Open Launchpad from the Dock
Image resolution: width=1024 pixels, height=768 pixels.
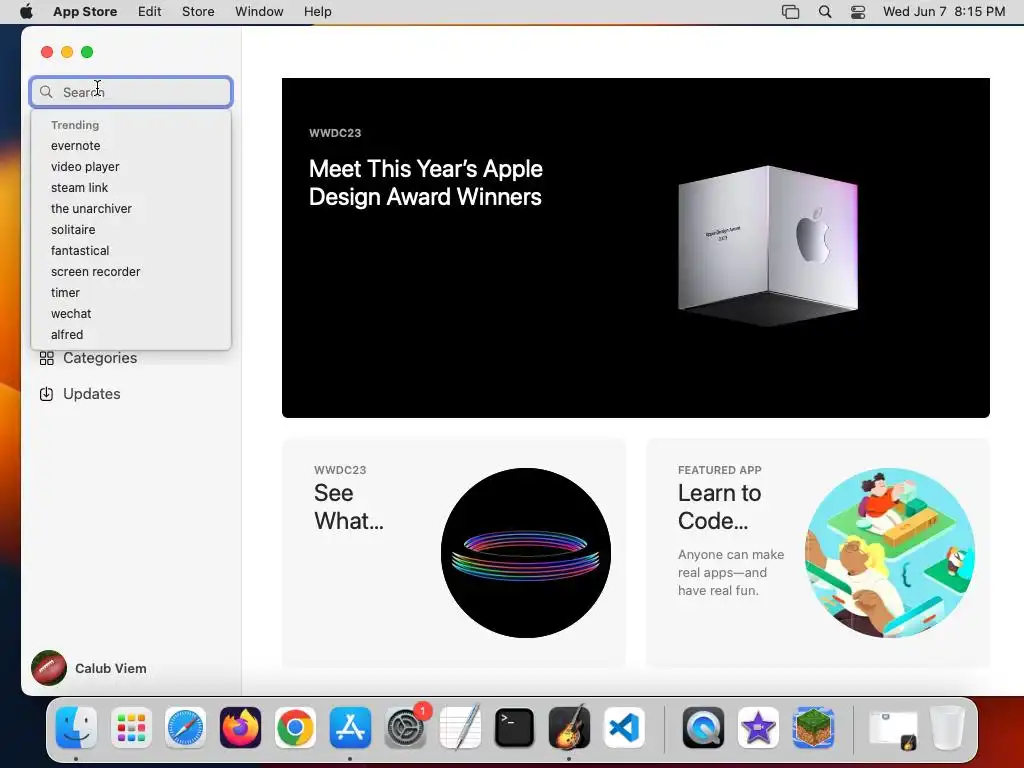click(x=131, y=728)
